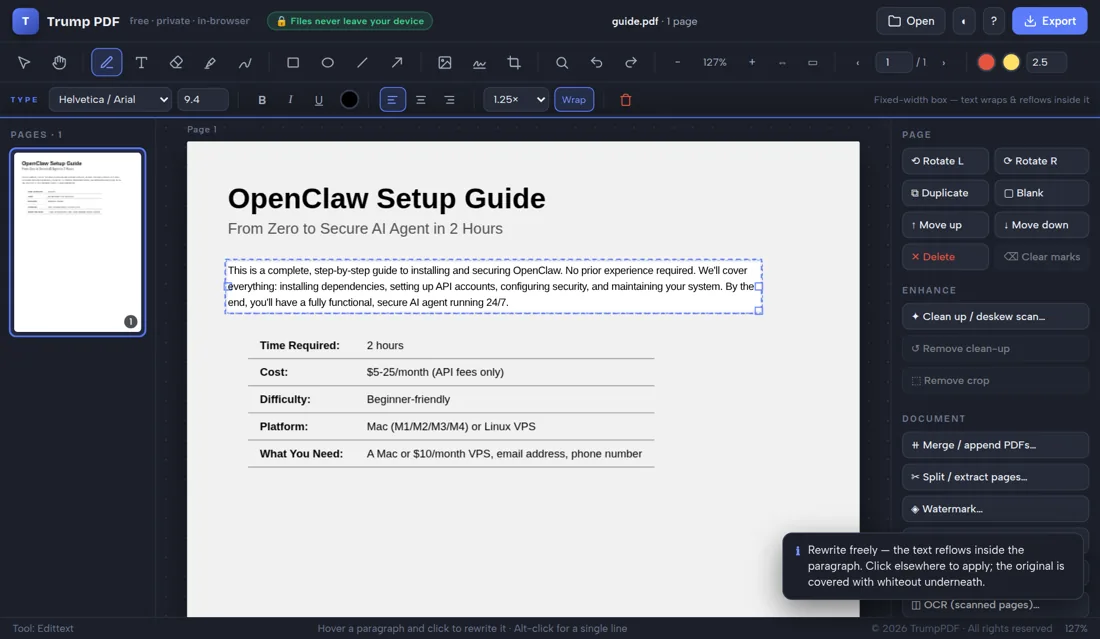
Task: Select the arrow shape tool
Action: click(397, 62)
